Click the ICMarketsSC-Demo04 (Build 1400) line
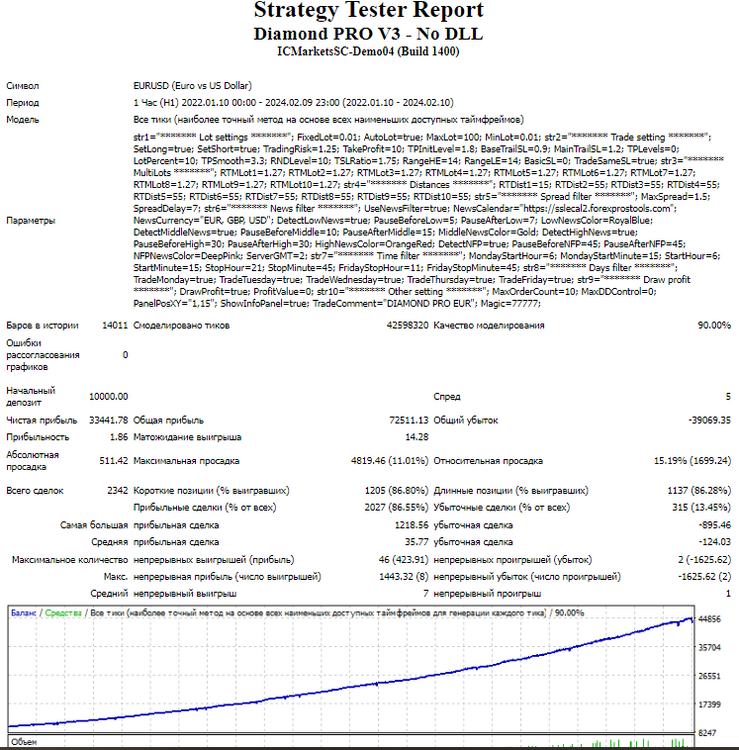Viewport: 739px width, 750px height. 368,51
